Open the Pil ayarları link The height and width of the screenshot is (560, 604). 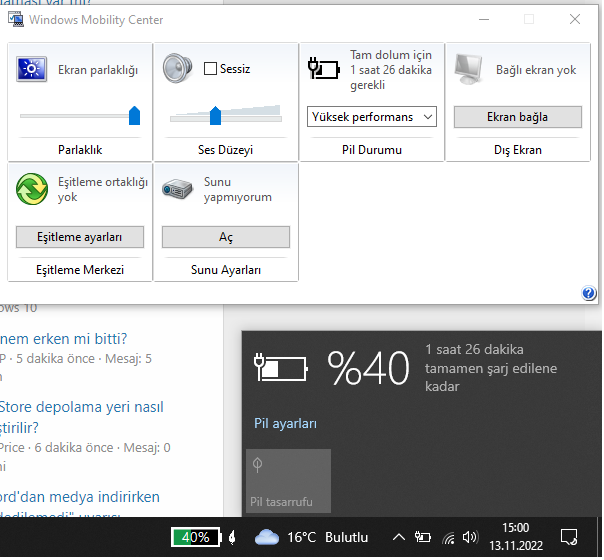[286, 424]
